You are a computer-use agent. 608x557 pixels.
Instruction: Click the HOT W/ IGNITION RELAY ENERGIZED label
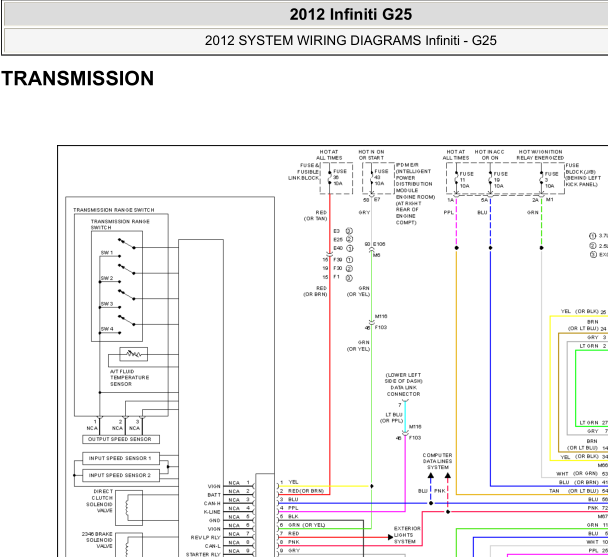click(x=541, y=155)
